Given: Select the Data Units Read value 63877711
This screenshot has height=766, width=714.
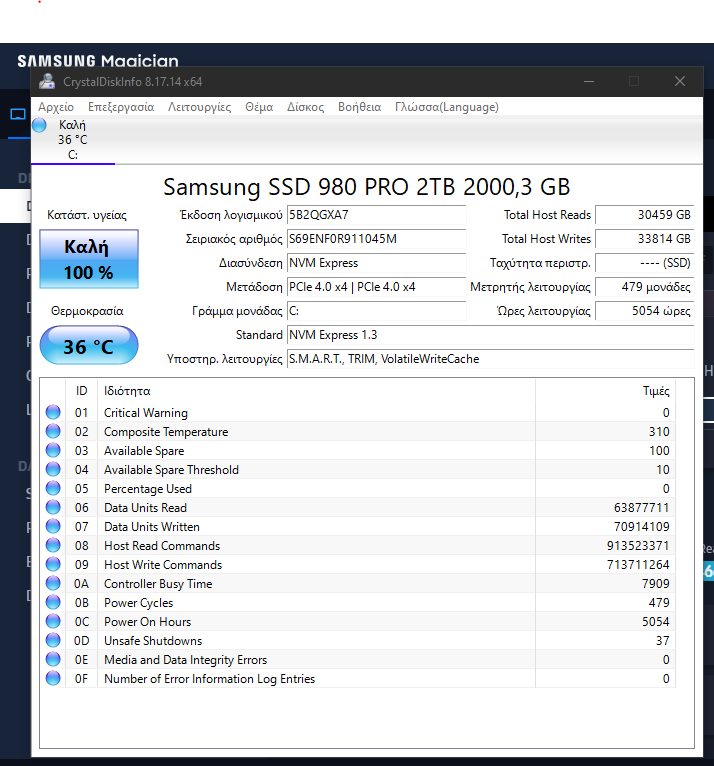Looking at the screenshot, I should [x=641, y=508].
